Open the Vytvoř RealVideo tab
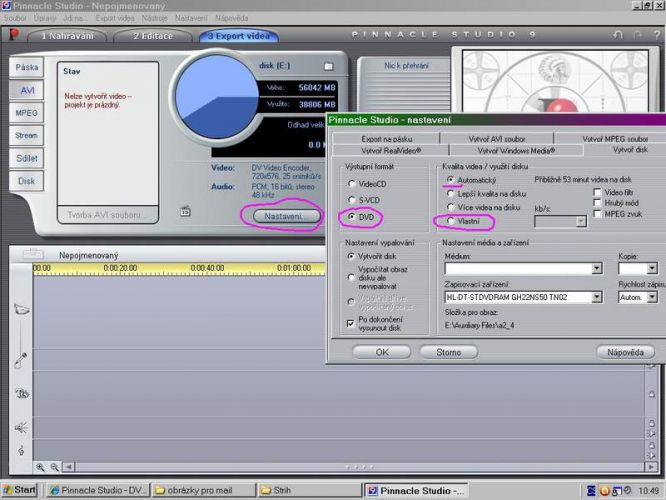This screenshot has height=500, width=666. 391,150
